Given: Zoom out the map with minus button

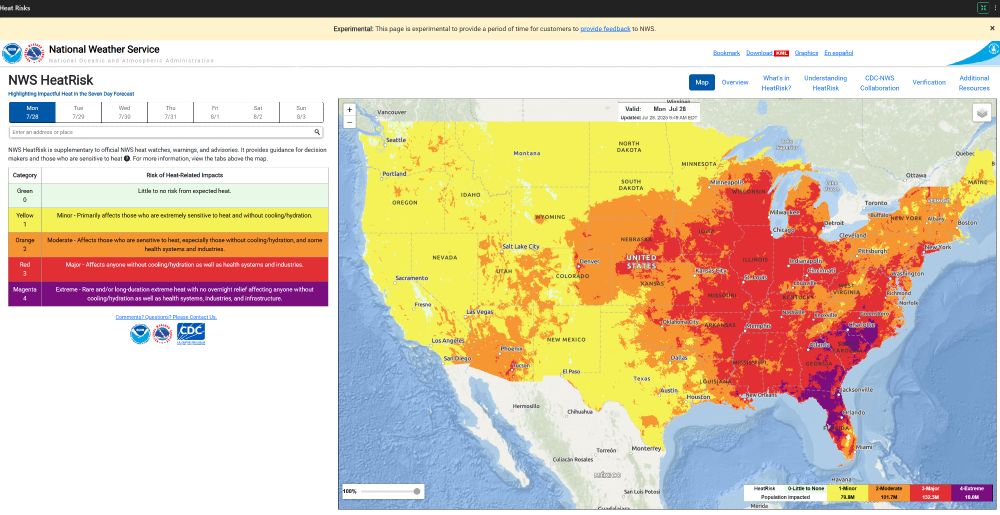Looking at the screenshot, I should [x=349, y=122].
